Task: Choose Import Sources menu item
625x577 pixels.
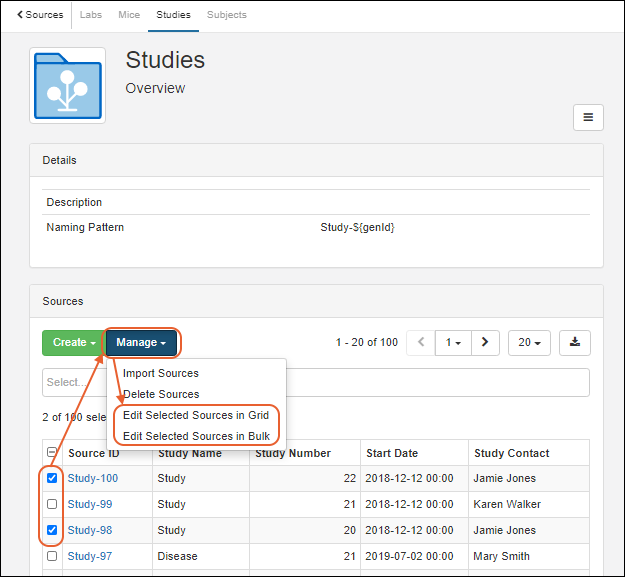Action: tap(160, 373)
